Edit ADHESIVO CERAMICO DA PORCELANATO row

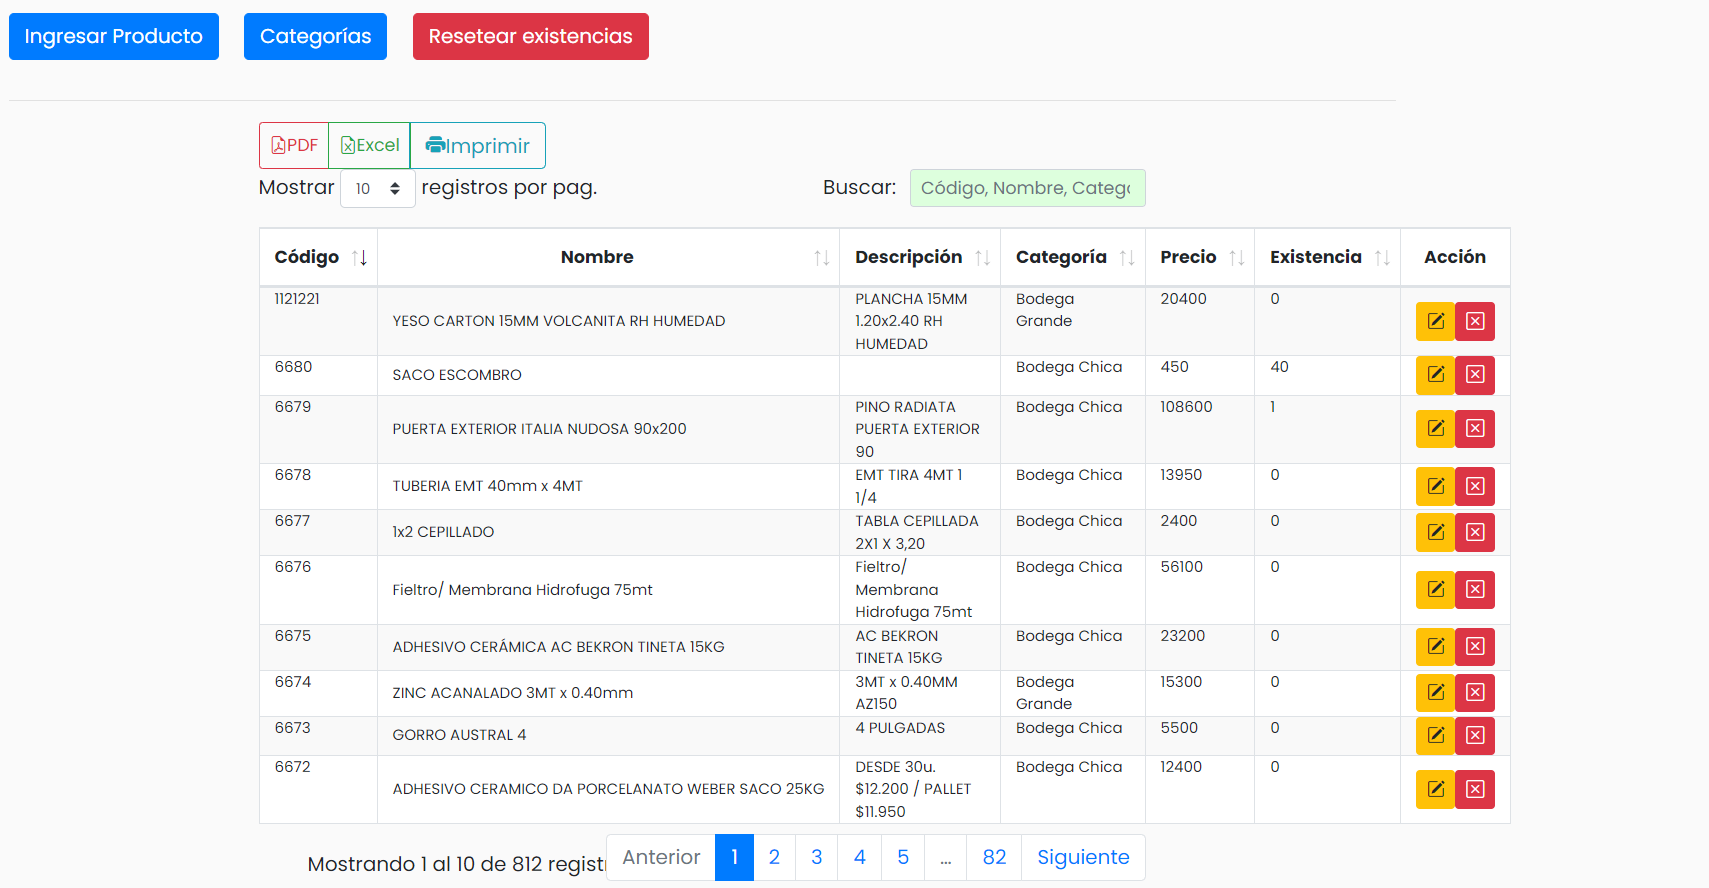click(x=1435, y=790)
